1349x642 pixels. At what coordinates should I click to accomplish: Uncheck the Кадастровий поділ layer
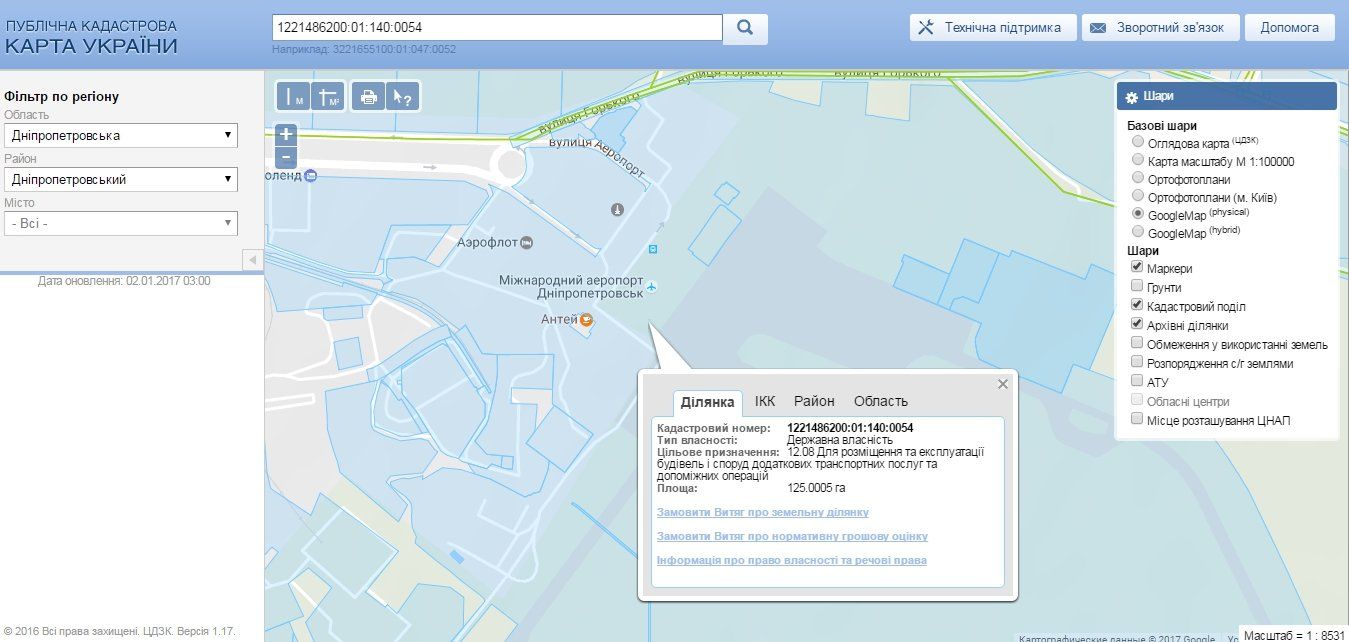pos(1137,306)
